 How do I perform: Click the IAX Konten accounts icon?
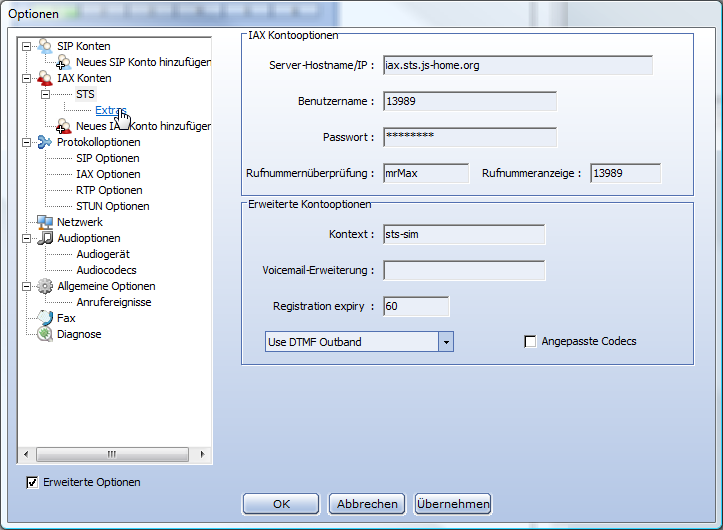click(44, 78)
